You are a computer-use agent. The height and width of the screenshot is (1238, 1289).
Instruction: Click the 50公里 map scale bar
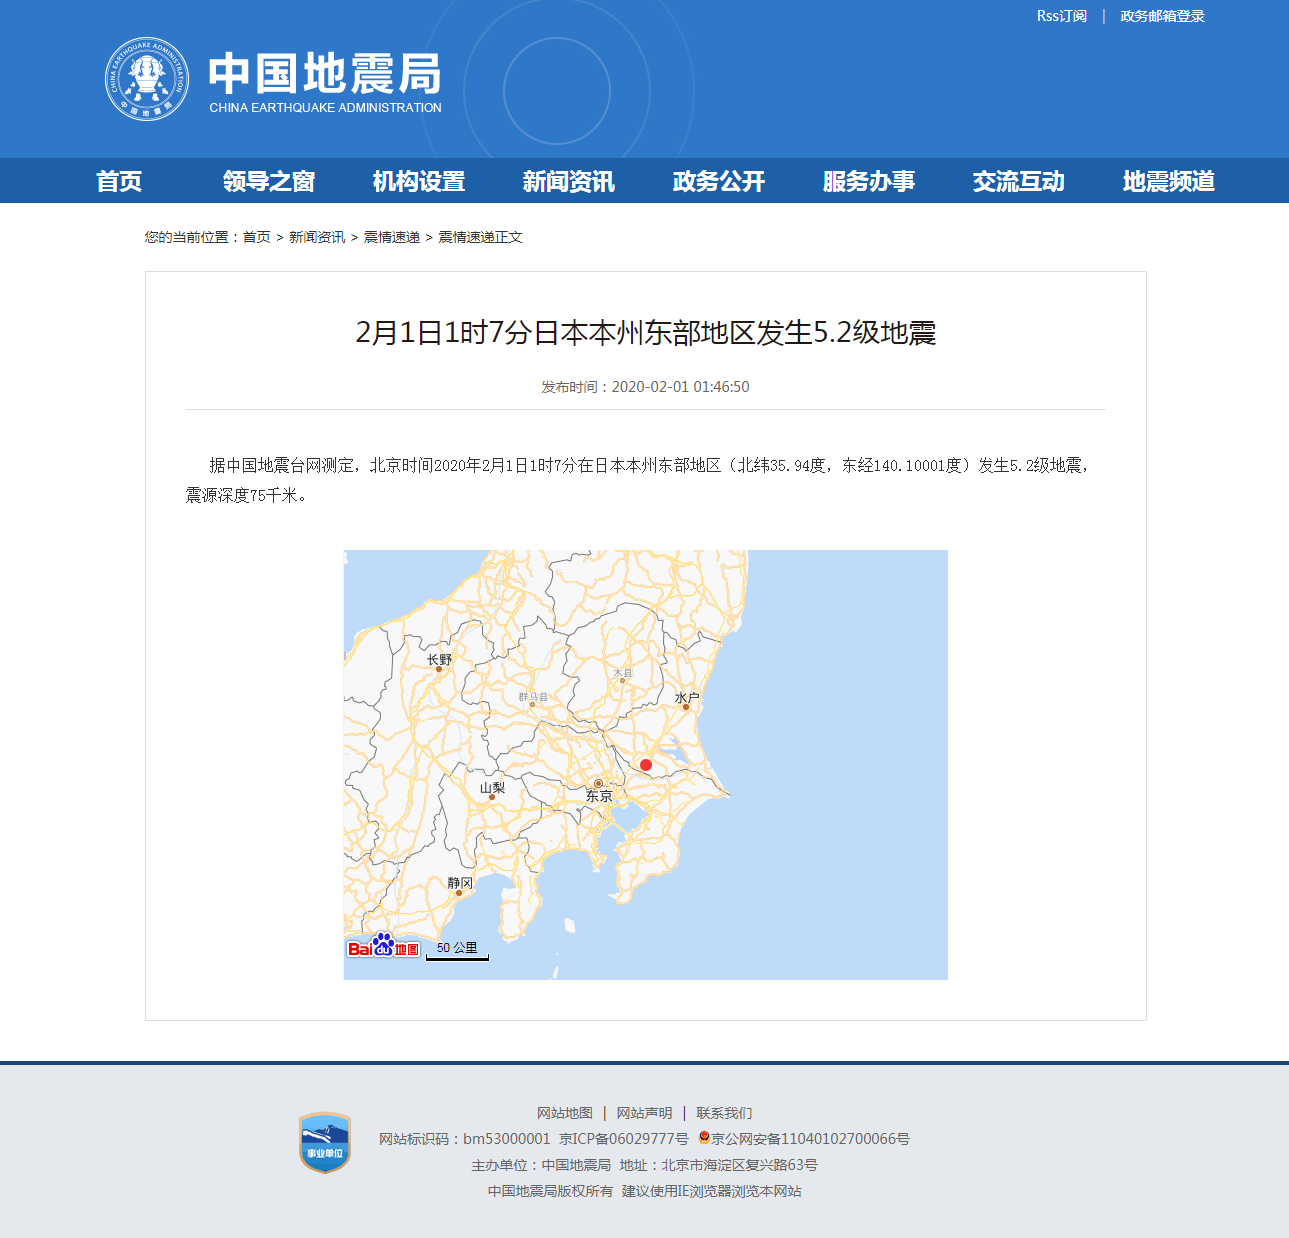click(458, 949)
